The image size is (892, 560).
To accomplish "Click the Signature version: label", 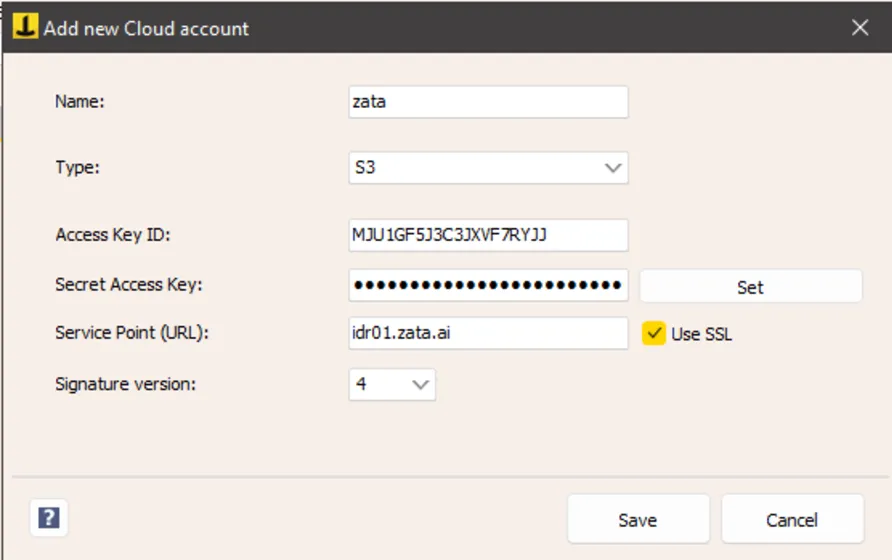I will (x=125, y=385).
